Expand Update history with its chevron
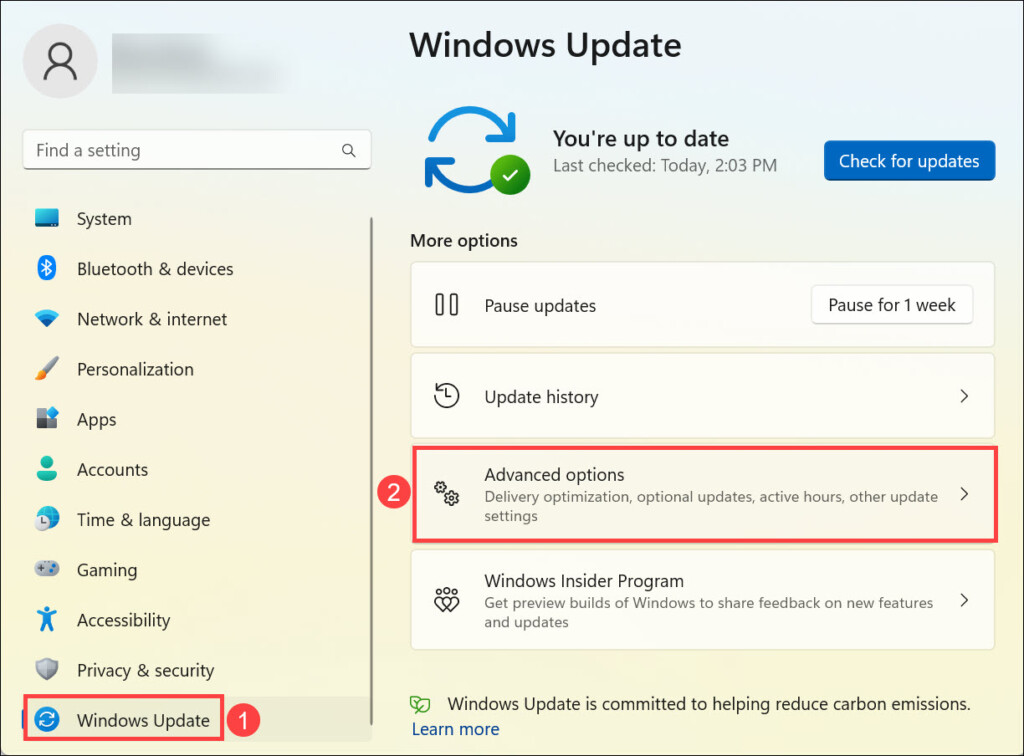This screenshot has width=1024, height=756. (964, 396)
